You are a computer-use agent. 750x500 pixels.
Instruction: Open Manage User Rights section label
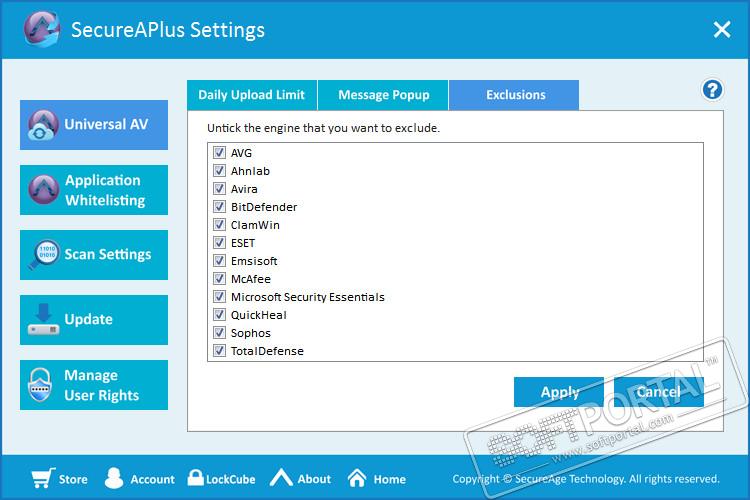tap(101, 385)
